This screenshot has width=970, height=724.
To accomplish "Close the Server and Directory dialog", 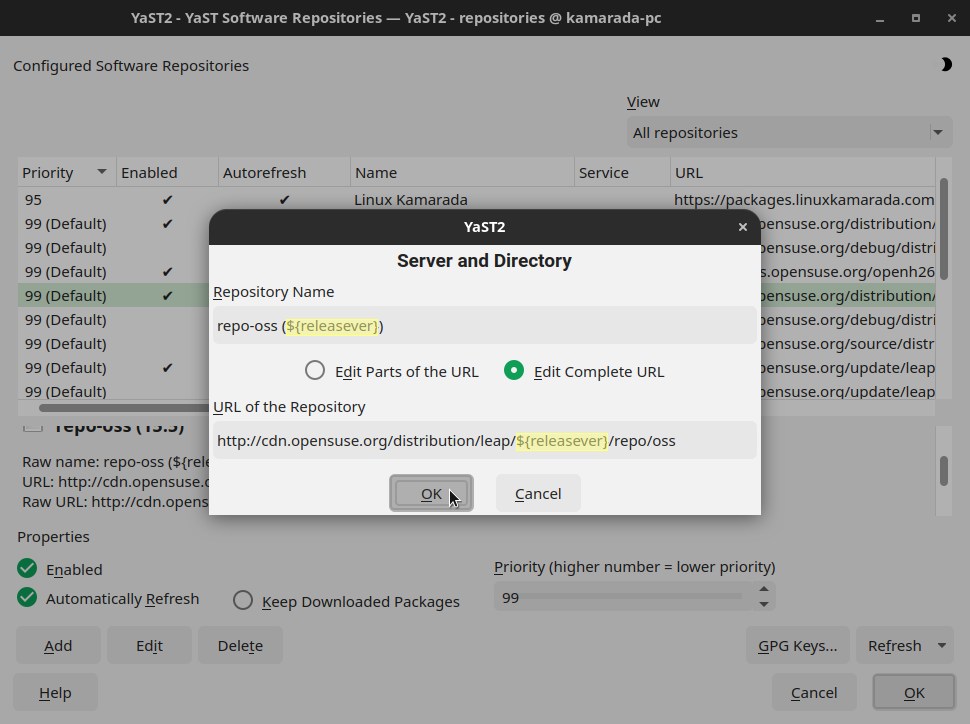I will pos(743,227).
